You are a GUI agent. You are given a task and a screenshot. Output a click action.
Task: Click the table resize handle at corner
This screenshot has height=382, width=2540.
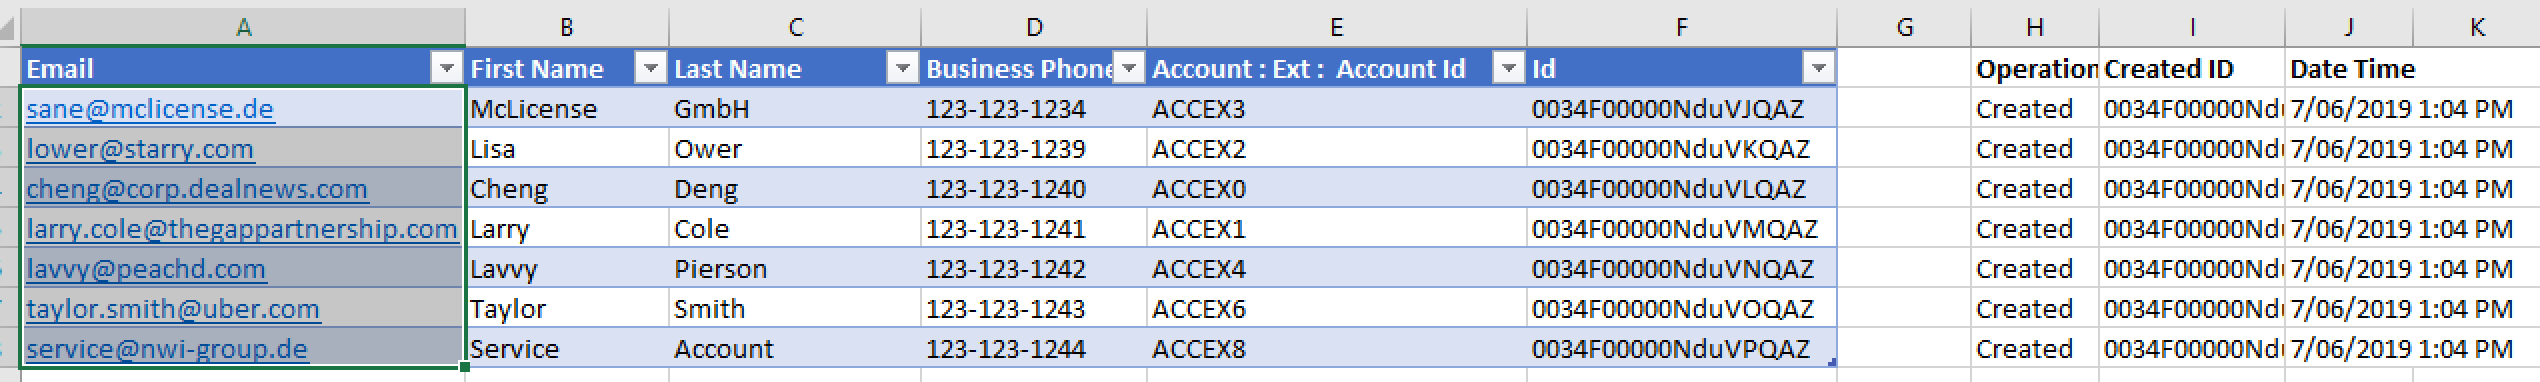click(1831, 362)
